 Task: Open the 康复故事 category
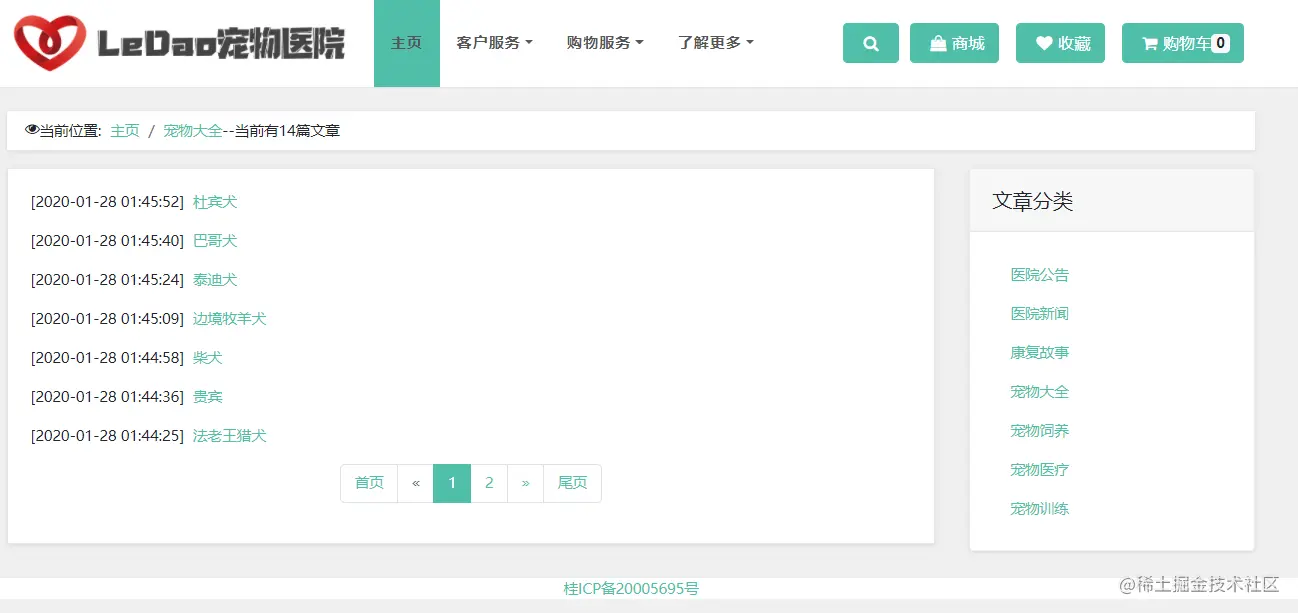pyautogui.click(x=1040, y=353)
